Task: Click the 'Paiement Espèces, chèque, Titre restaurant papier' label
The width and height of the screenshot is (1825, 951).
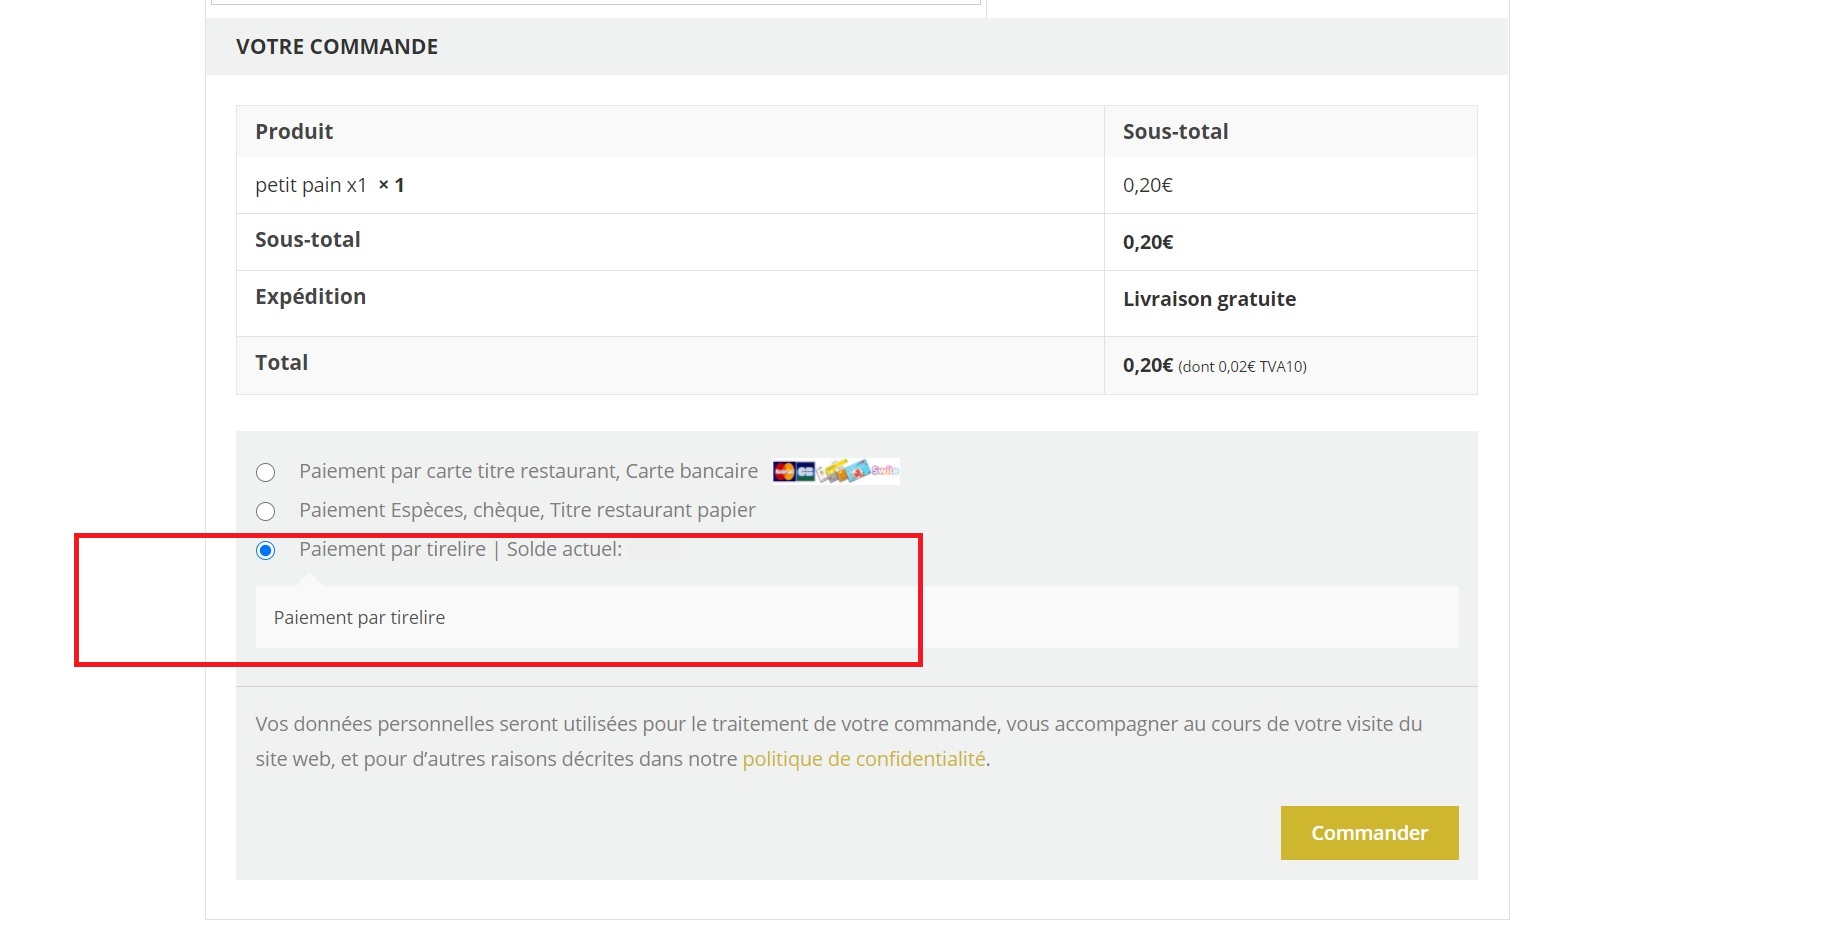Action: point(527,510)
